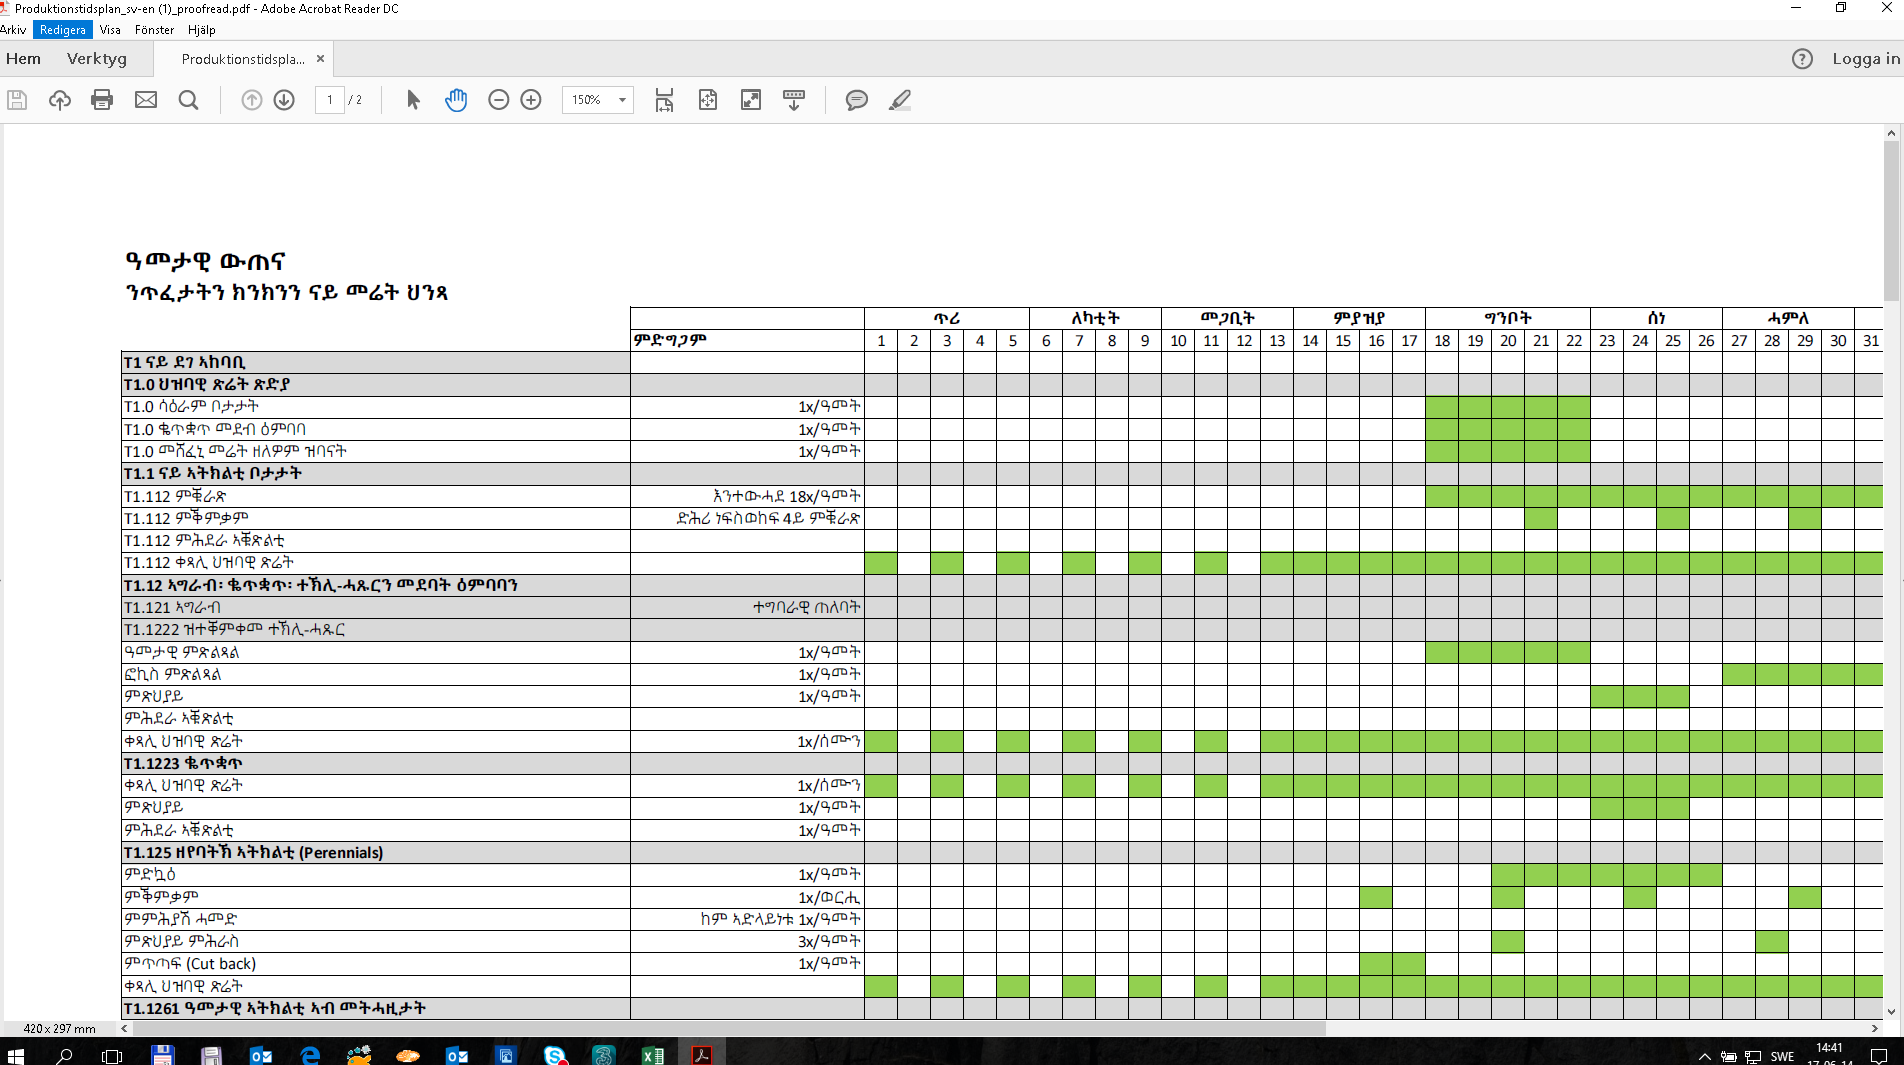Screen dimensions: 1904x1065
Task: Open the Find text search icon
Action: 188,100
